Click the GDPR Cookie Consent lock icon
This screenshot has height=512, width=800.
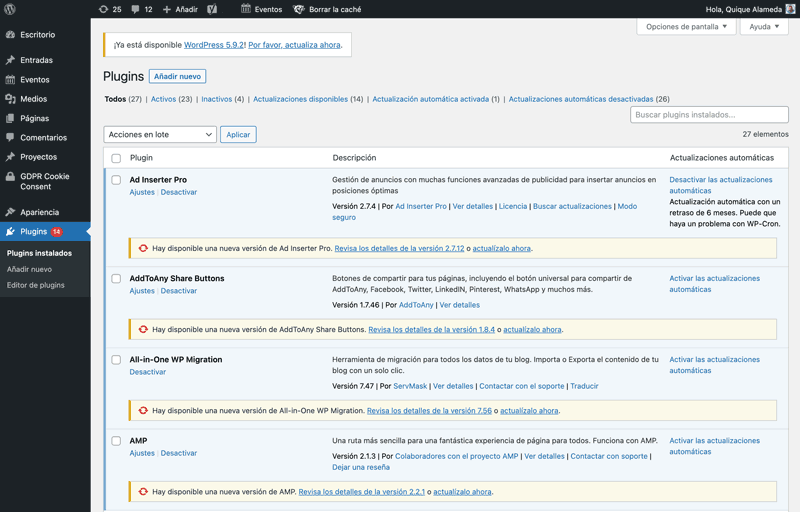(x=10, y=176)
